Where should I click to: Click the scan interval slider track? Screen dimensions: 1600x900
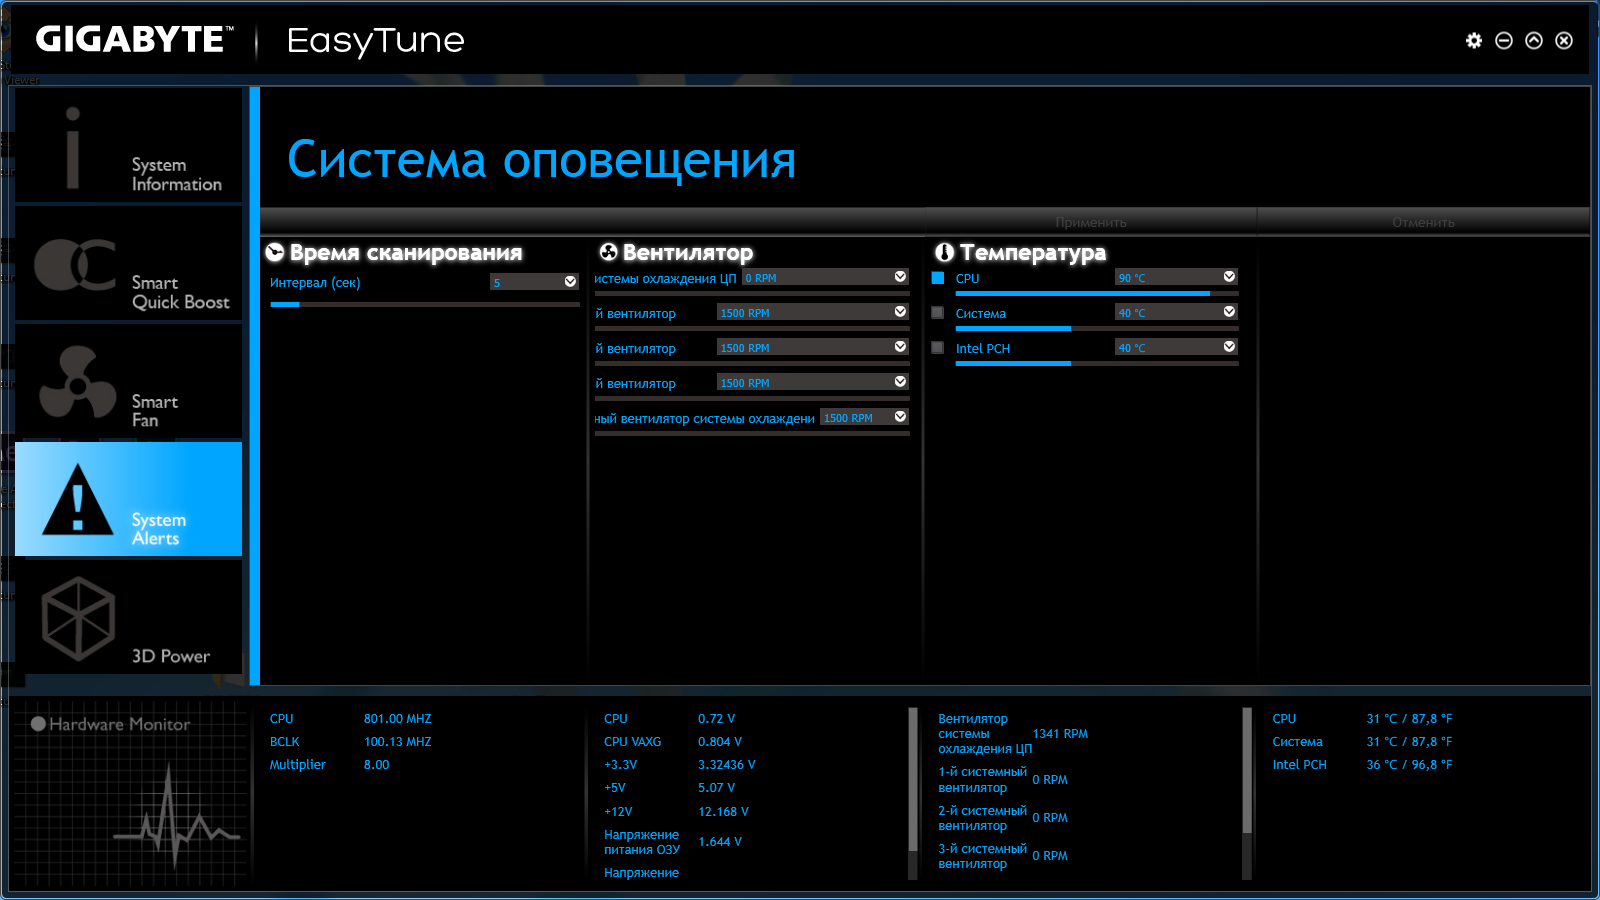coord(425,304)
